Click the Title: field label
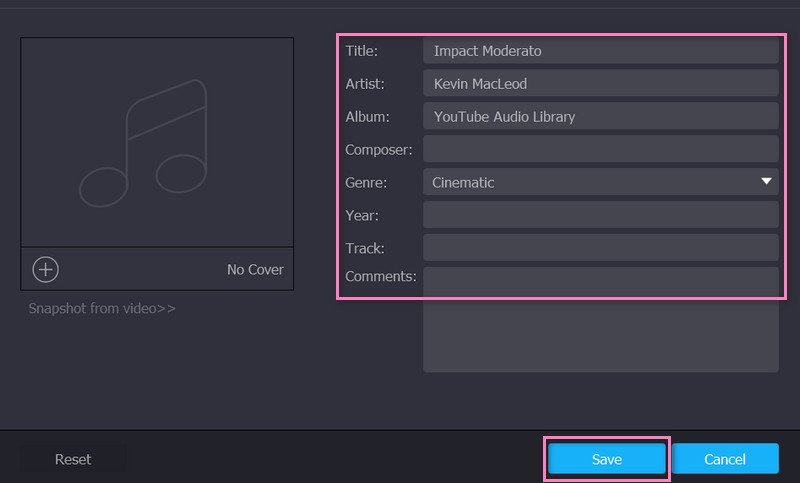The width and height of the screenshot is (800, 483). [362, 50]
